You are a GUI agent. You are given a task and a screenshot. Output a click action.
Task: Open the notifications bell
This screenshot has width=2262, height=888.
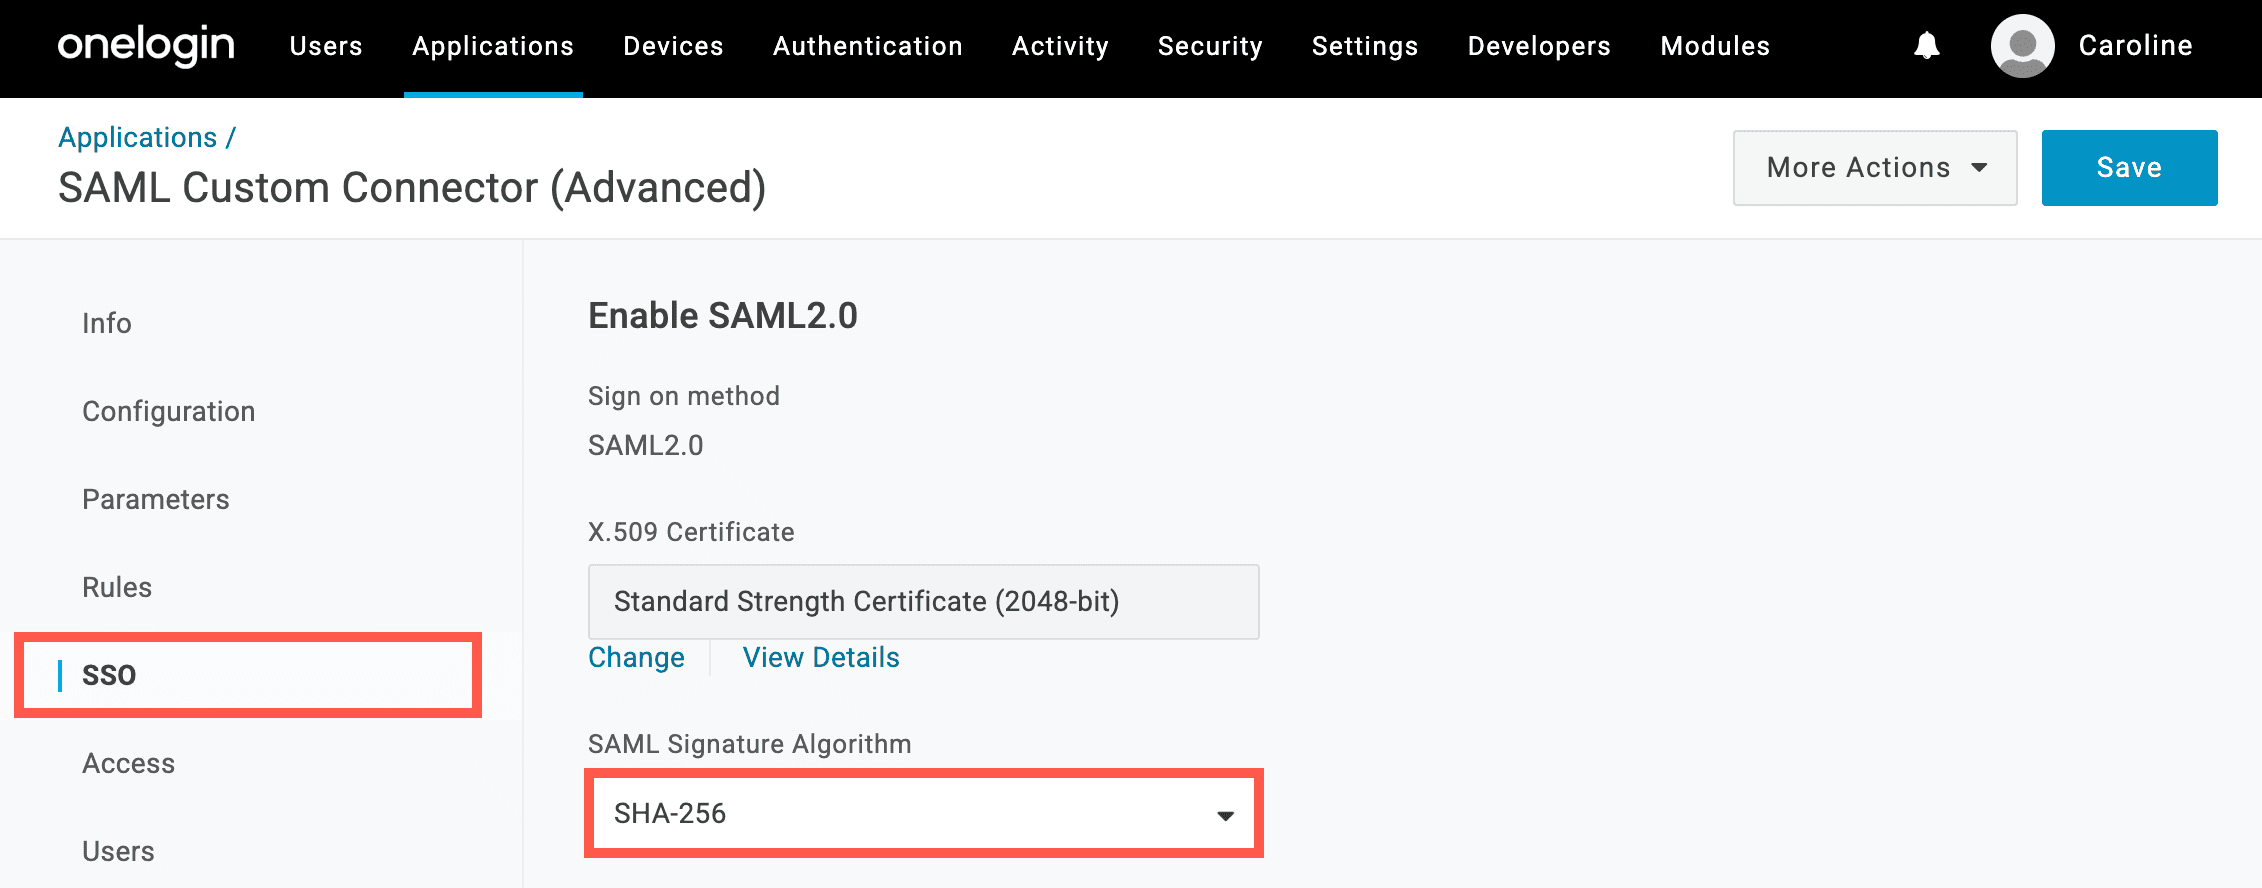click(x=1926, y=46)
